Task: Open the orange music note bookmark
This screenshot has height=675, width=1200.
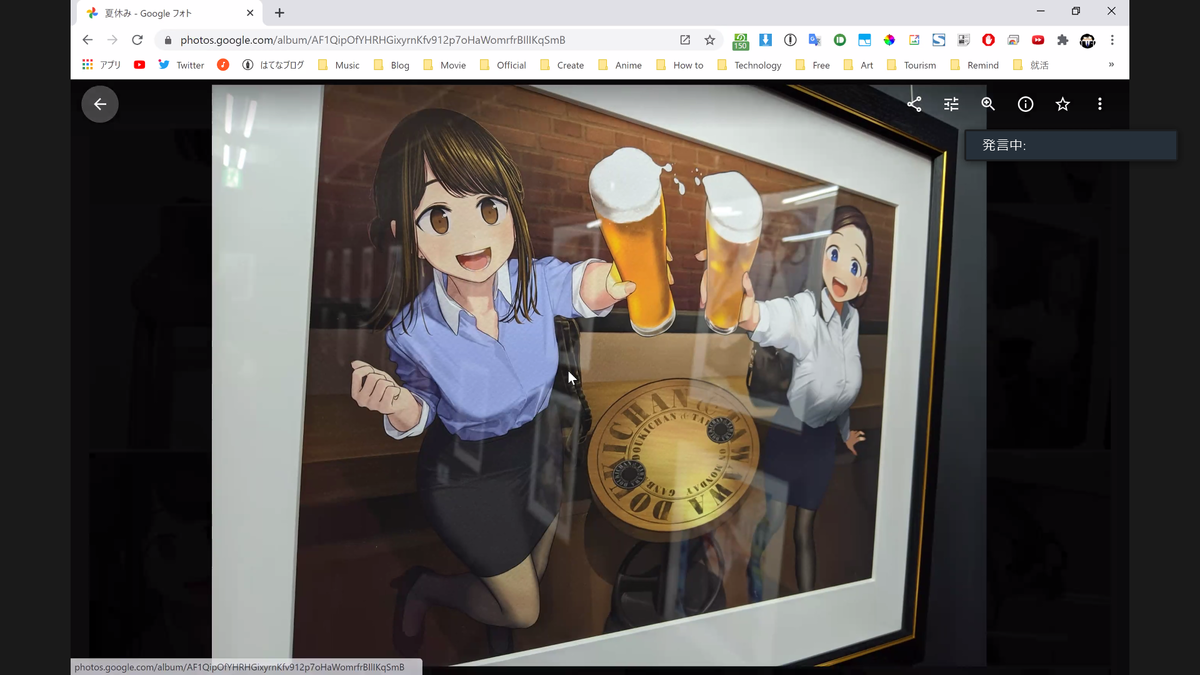Action: [223, 65]
